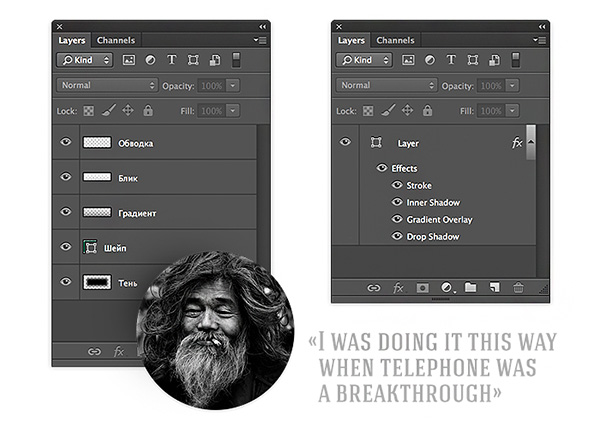
Task: Click the create new group folder icon
Action: (x=471, y=288)
